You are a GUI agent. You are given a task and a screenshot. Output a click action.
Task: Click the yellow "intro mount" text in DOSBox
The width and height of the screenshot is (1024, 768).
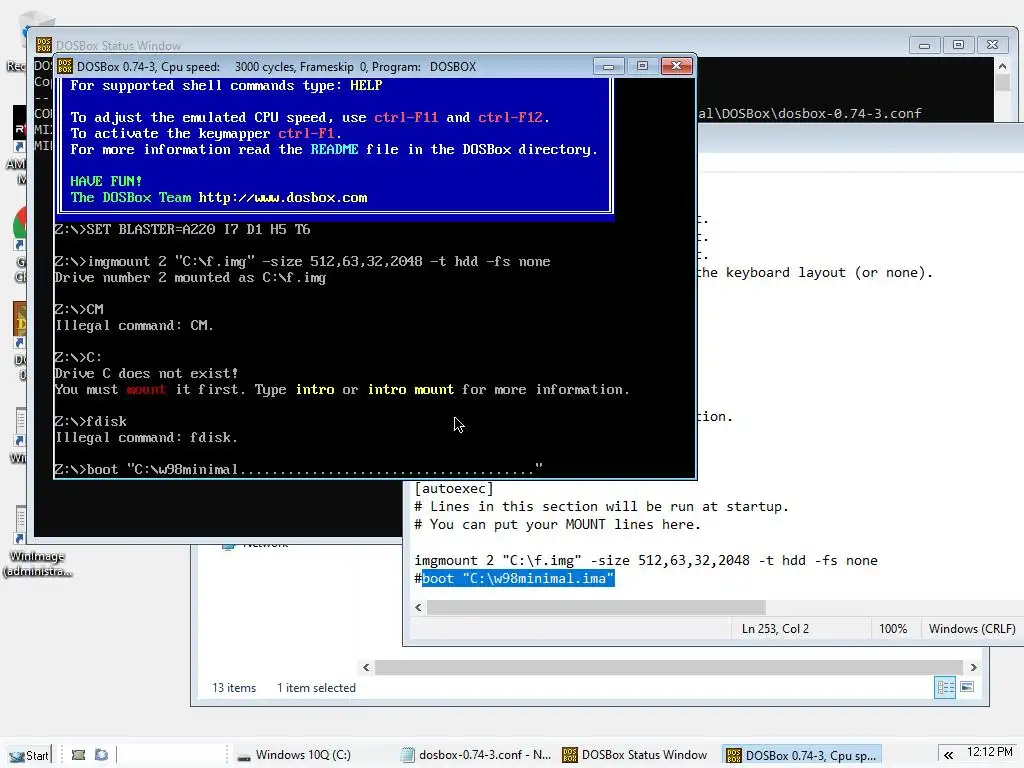pyautogui.click(x=411, y=390)
